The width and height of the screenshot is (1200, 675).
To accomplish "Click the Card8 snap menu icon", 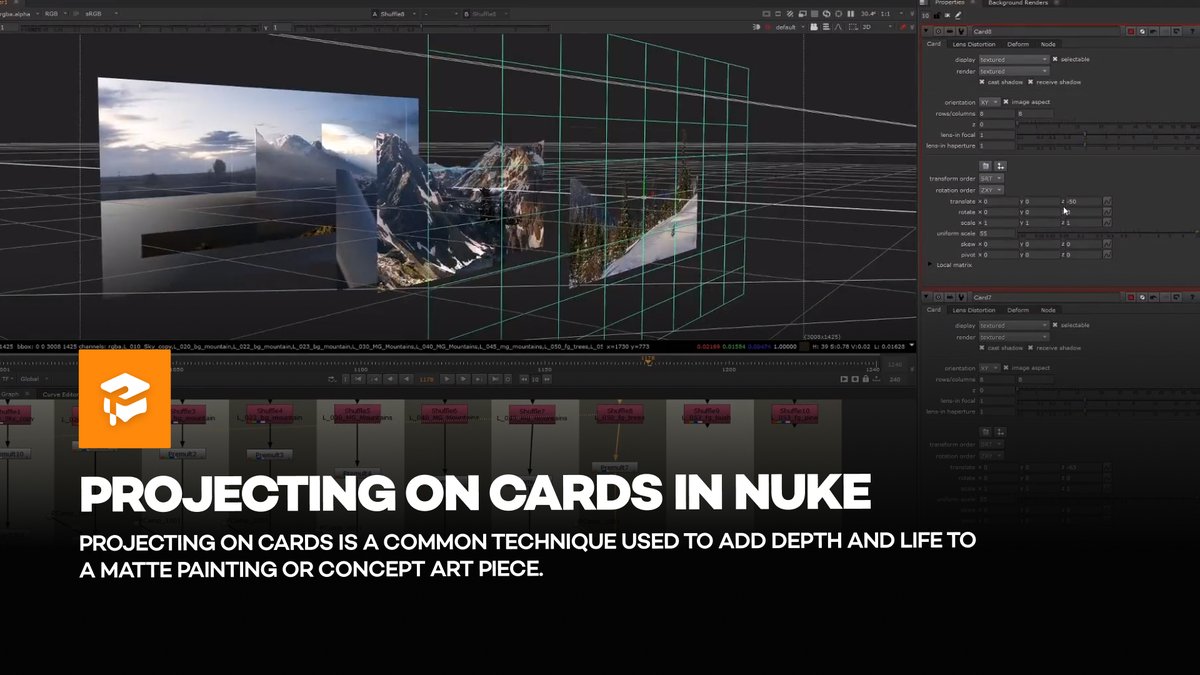I will (1000, 166).
